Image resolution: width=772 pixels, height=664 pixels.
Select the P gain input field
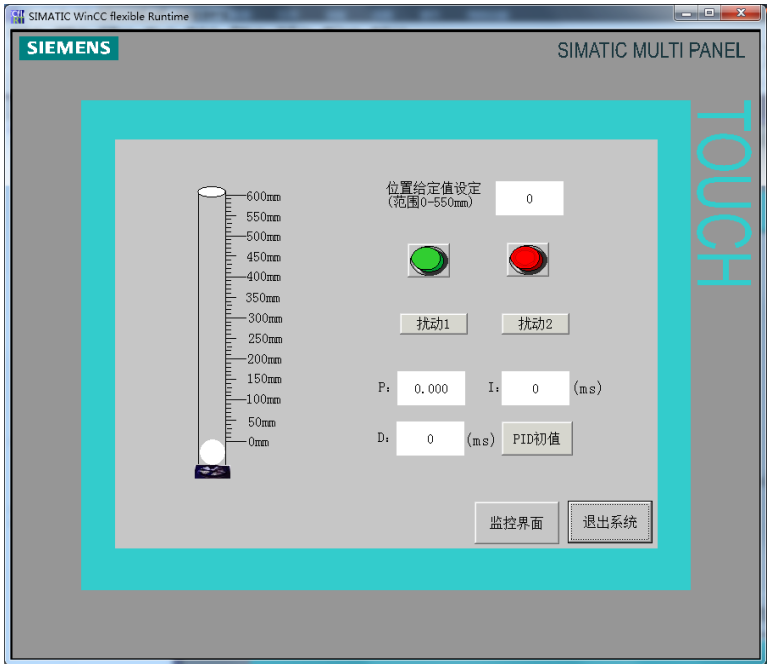[x=431, y=388]
